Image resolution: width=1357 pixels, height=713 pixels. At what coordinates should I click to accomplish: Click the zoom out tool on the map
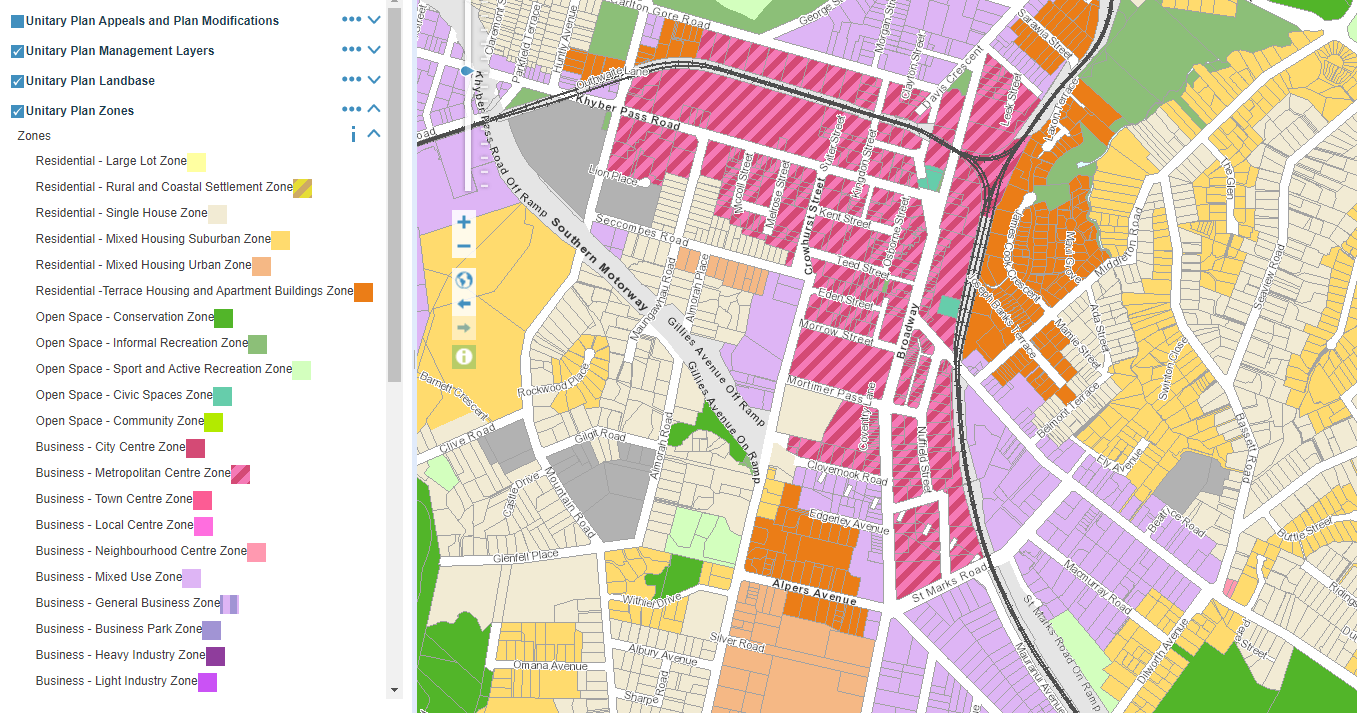pos(463,245)
